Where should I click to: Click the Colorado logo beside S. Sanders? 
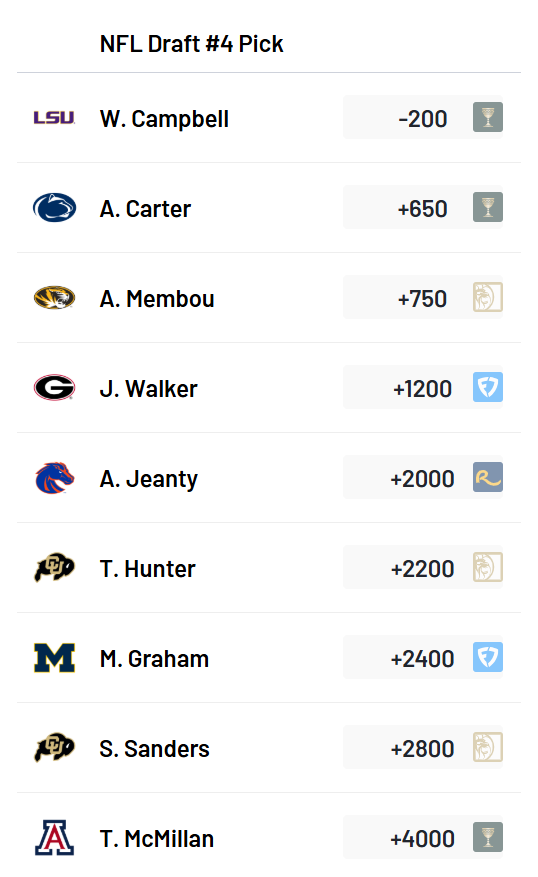[x=54, y=748]
